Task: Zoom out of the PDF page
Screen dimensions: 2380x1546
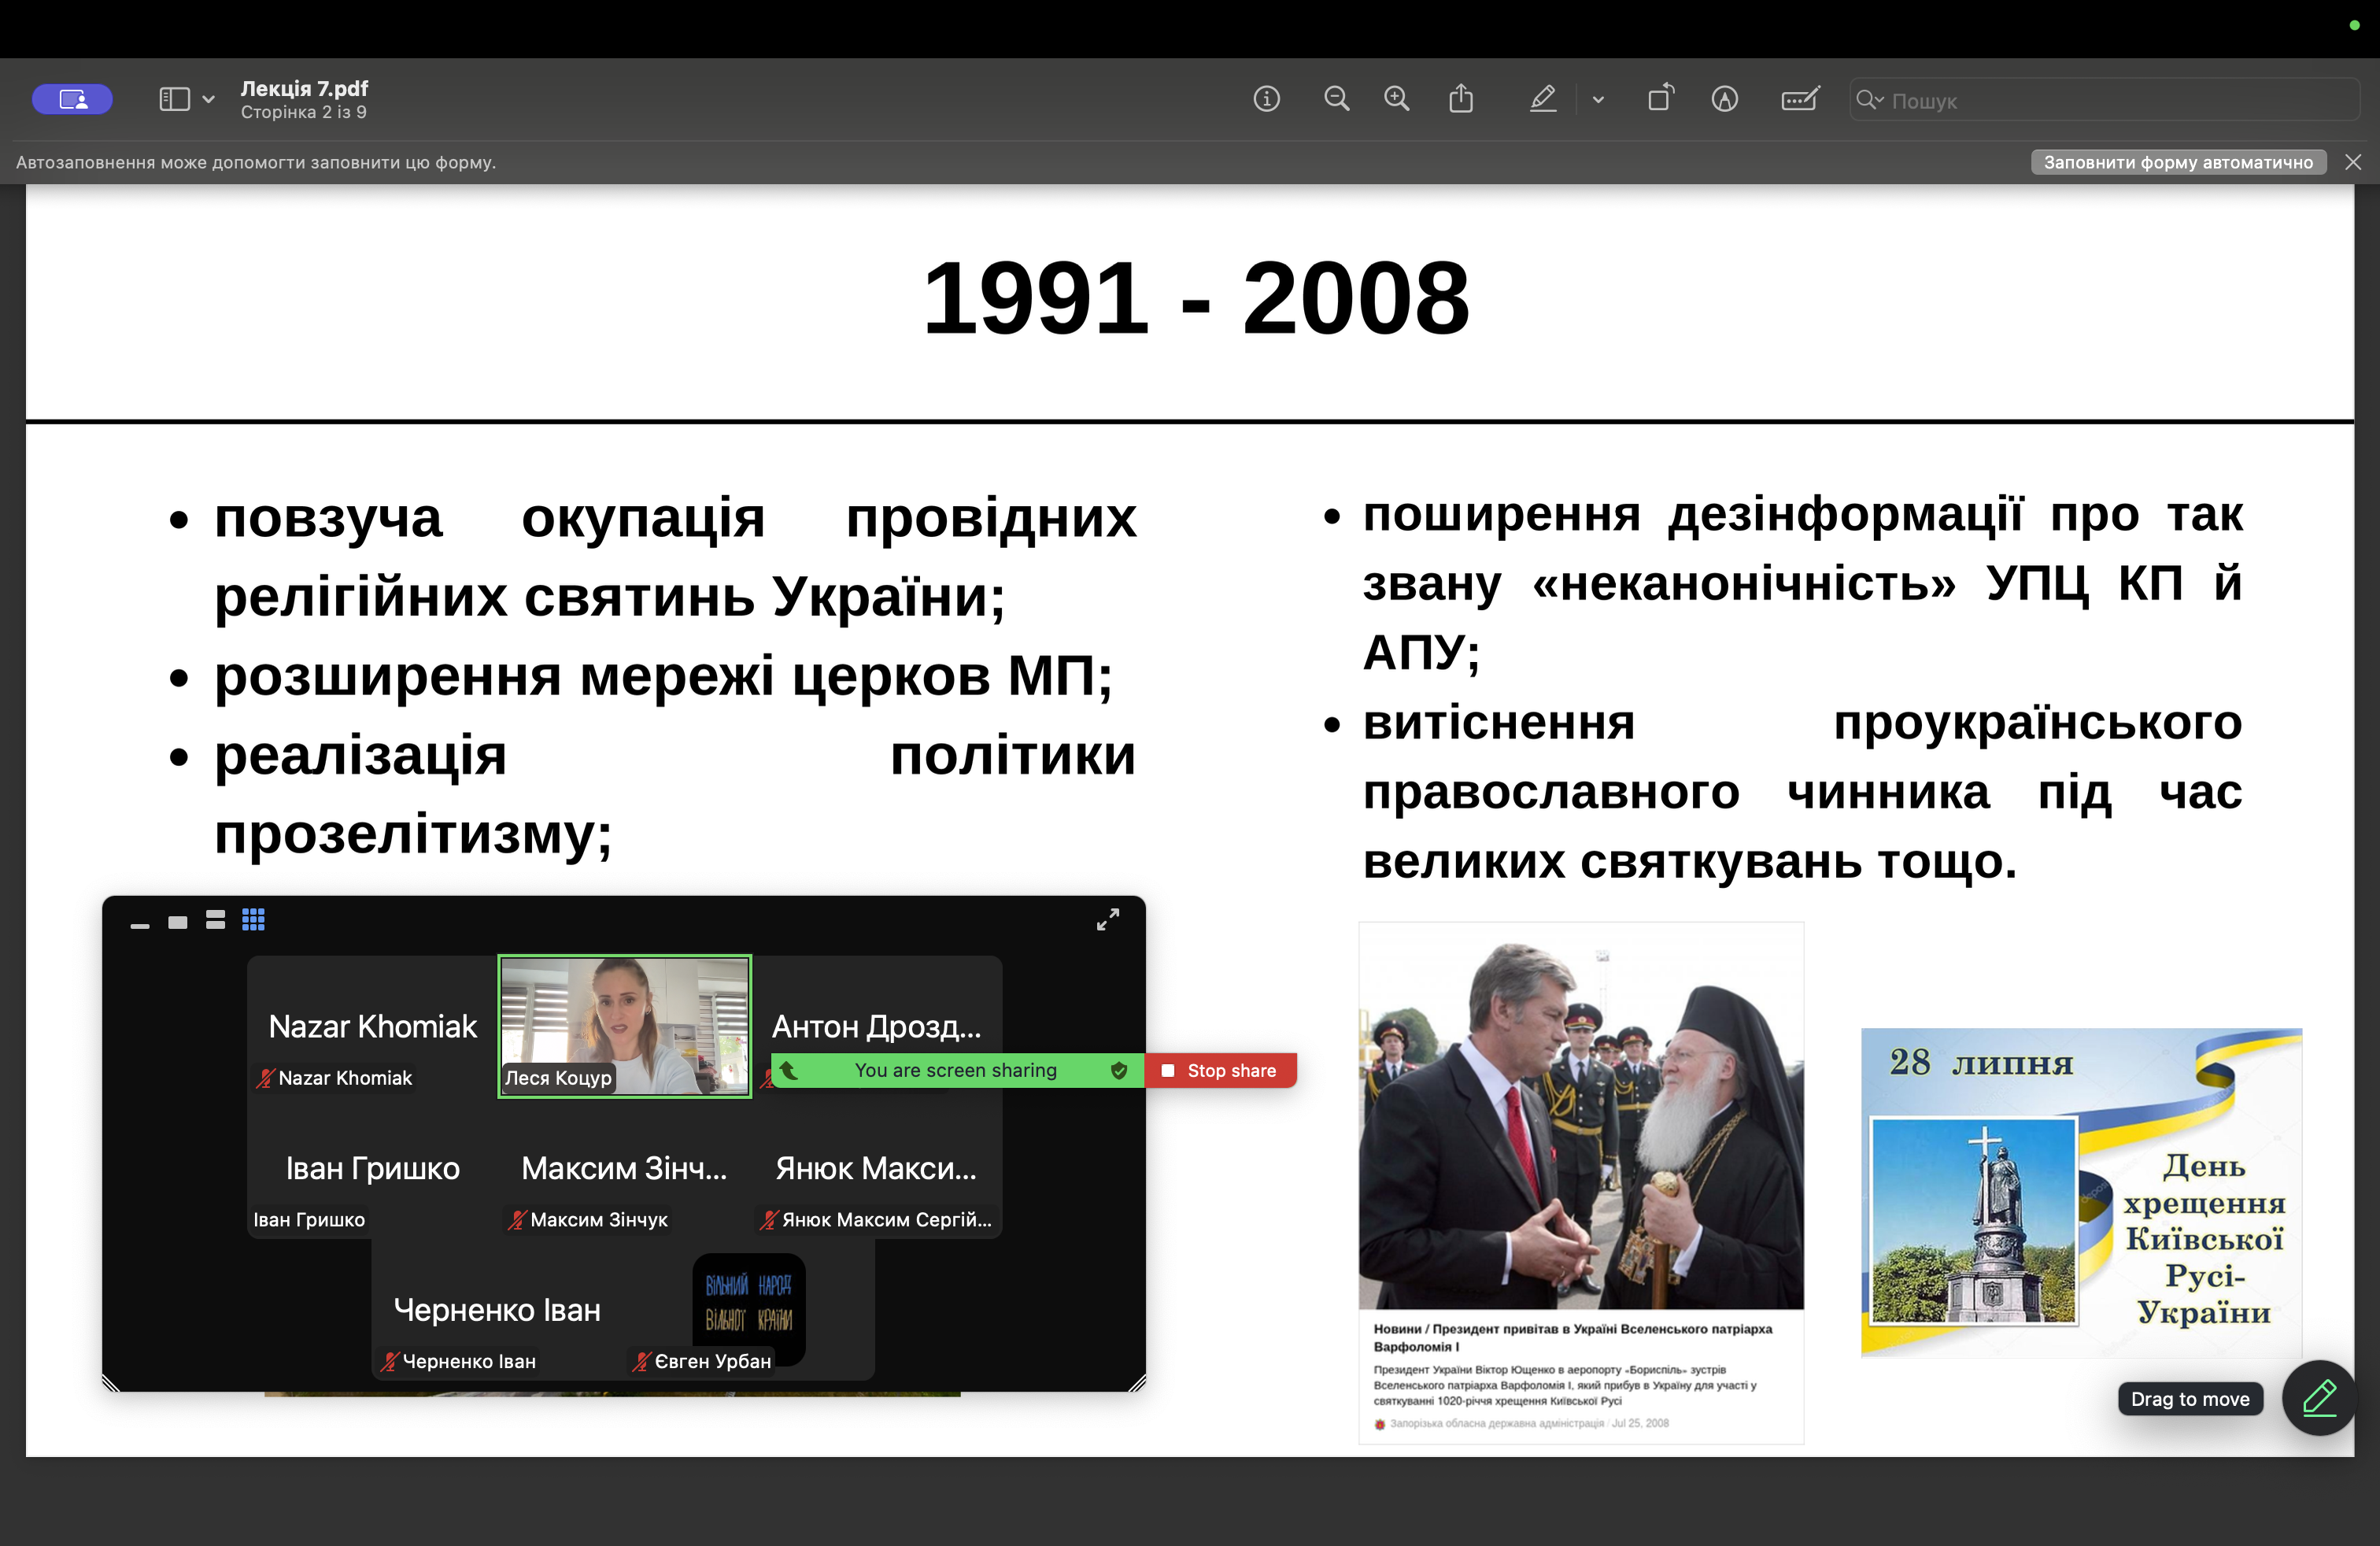Action: pos(1336,99)
